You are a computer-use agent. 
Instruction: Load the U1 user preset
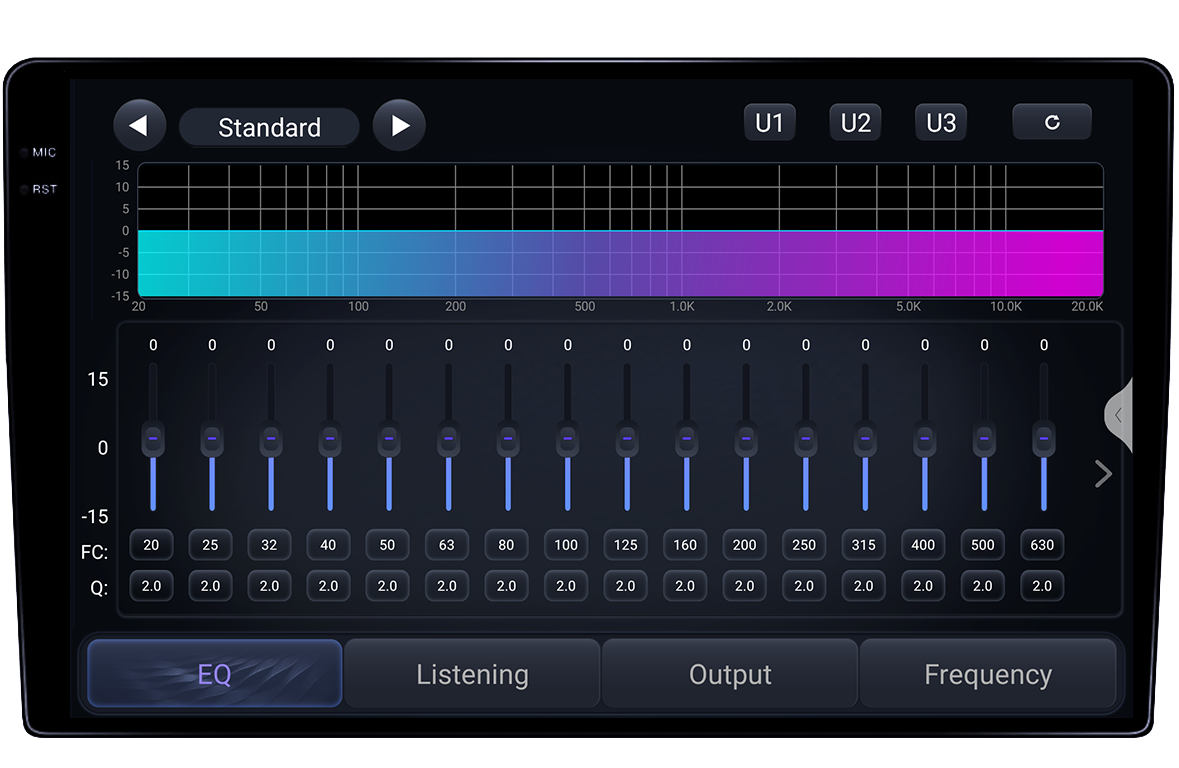(769, 123)
